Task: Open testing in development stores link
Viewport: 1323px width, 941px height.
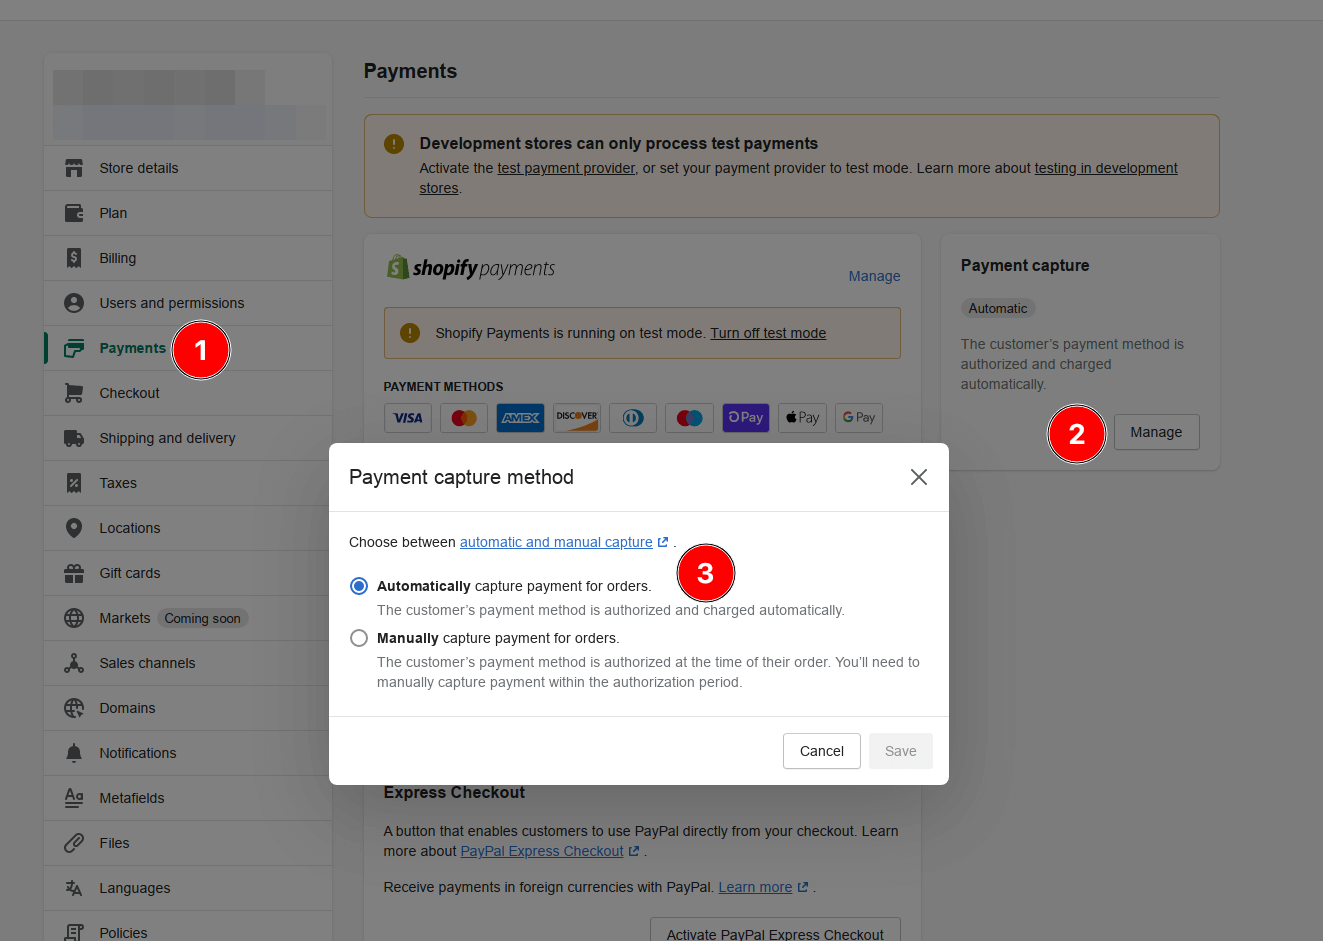Action: (x=1106, y=168)
